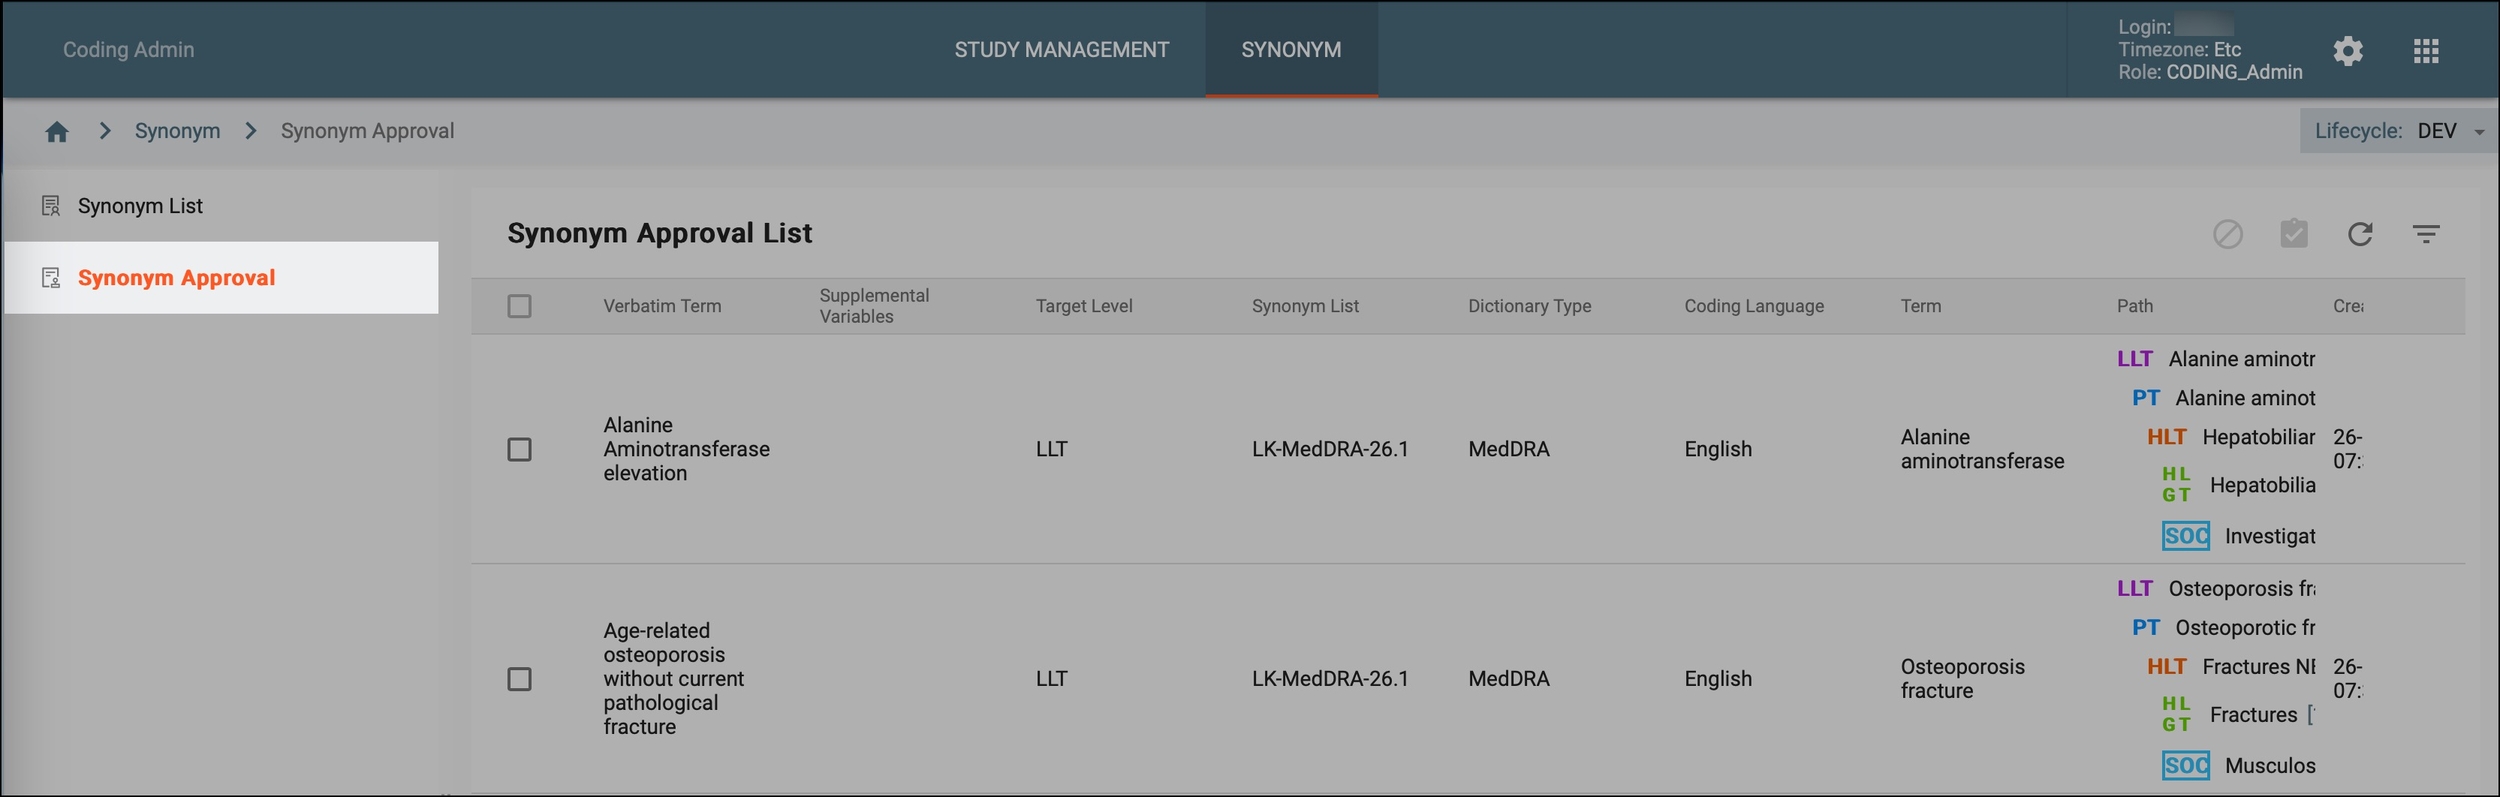This screenshot has height=797, width=2500.
Task: Click the reject (circle slash) icon
Action: [2228, 234]
